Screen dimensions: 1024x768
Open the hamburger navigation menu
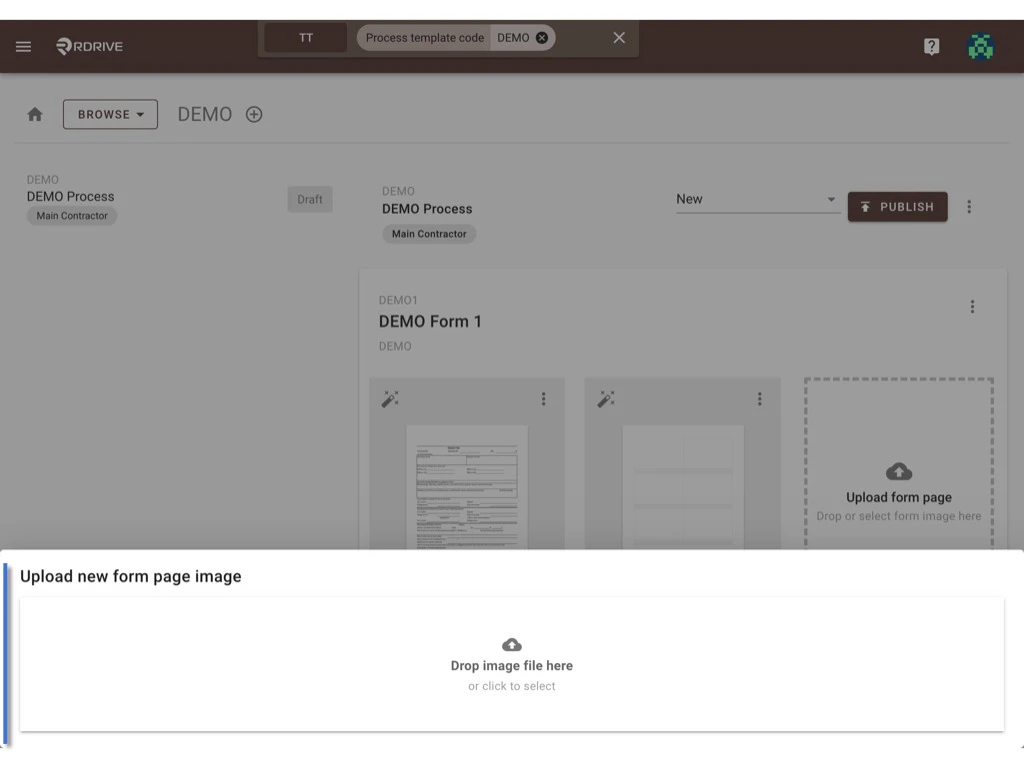(x=23, y=46)
